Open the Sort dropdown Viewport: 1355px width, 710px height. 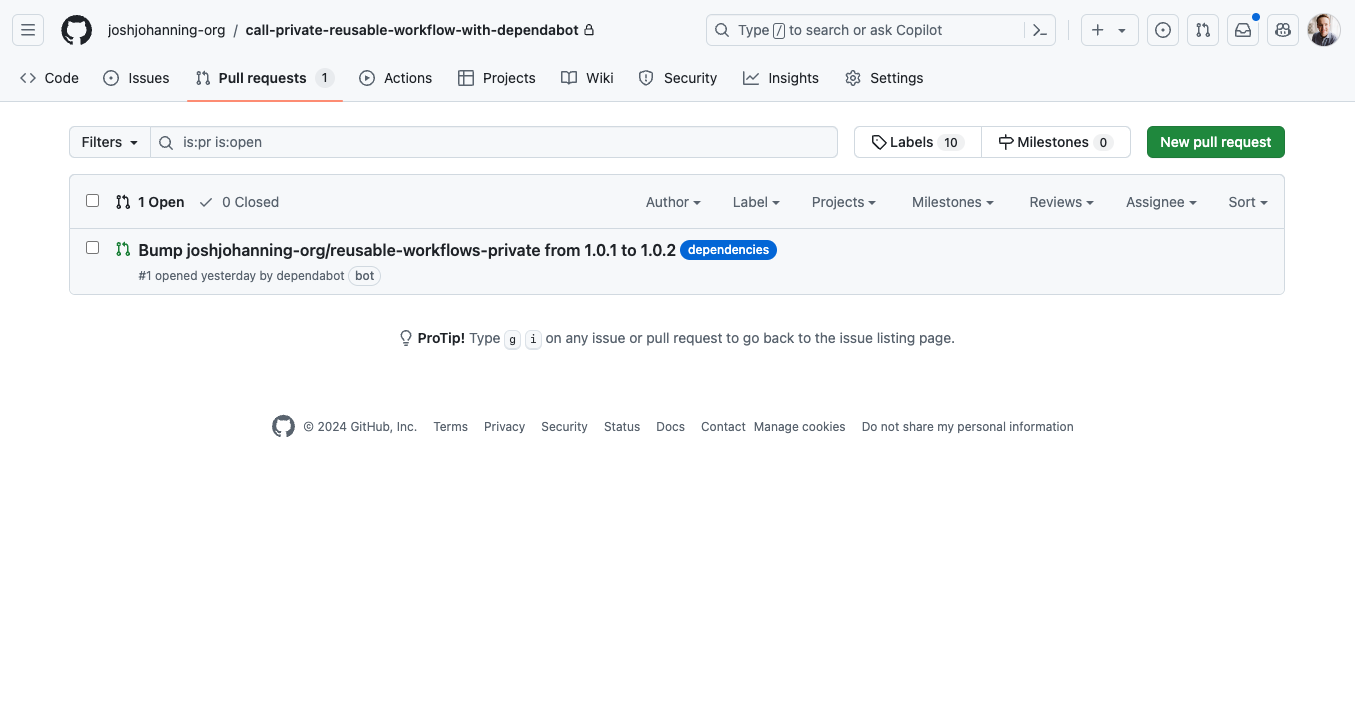point(1246,202)
